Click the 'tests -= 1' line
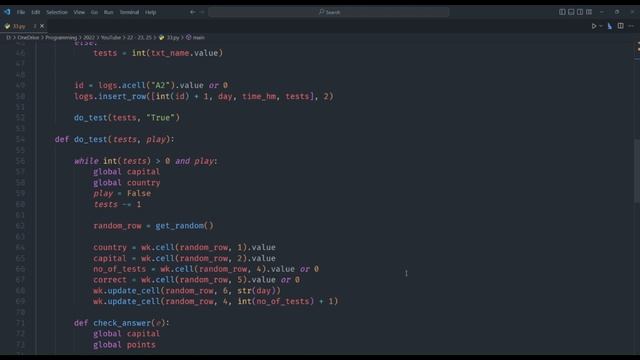This screenshot has width=640, height=360. [117, 204]
